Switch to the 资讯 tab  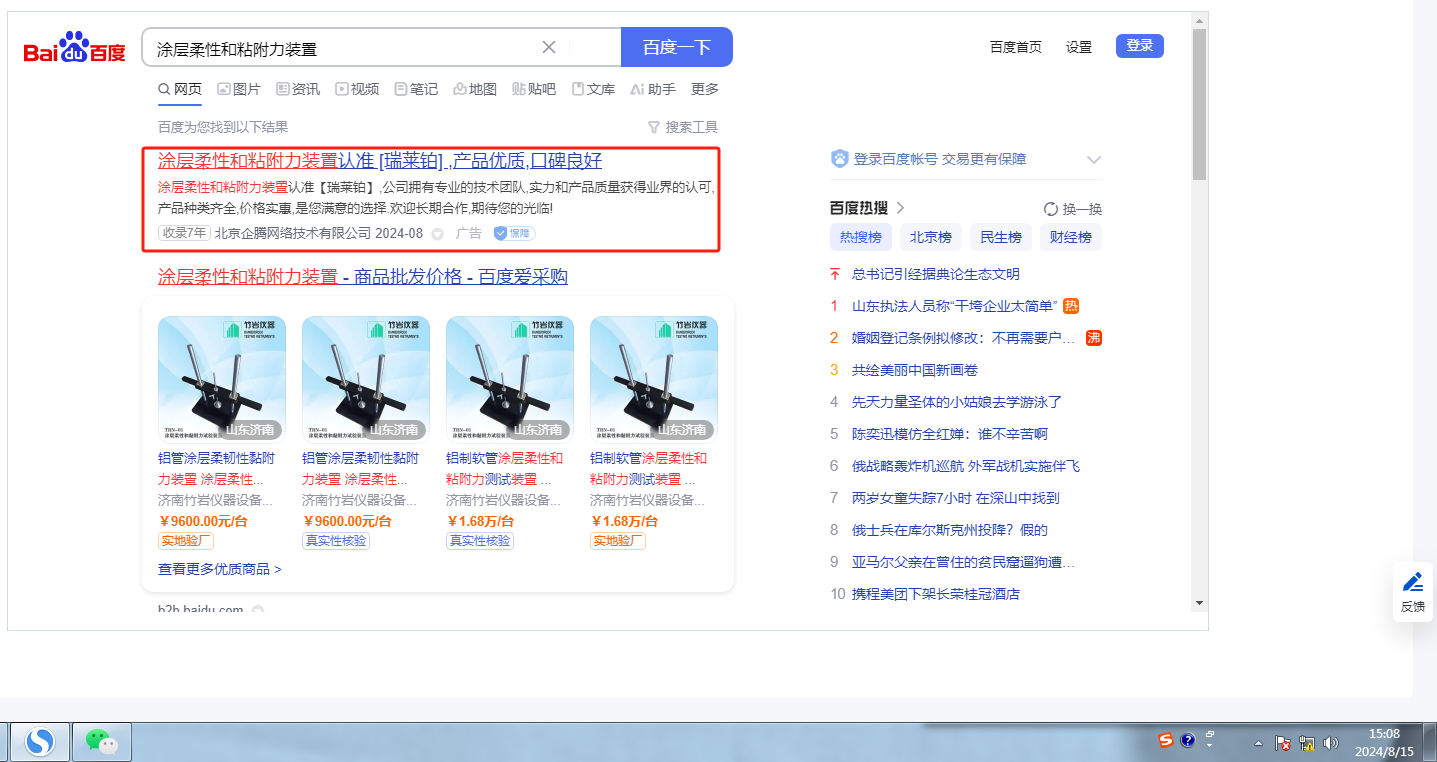pos(298,89)
